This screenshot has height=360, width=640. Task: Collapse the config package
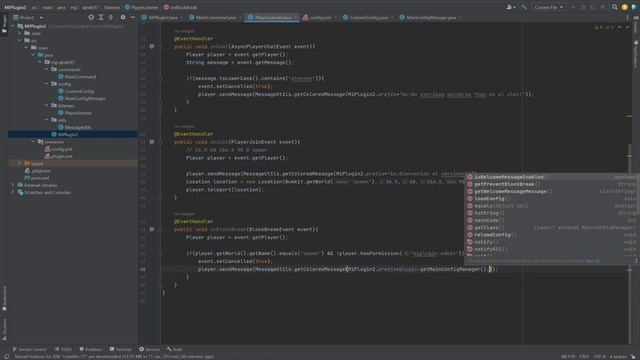coord(47,84)
